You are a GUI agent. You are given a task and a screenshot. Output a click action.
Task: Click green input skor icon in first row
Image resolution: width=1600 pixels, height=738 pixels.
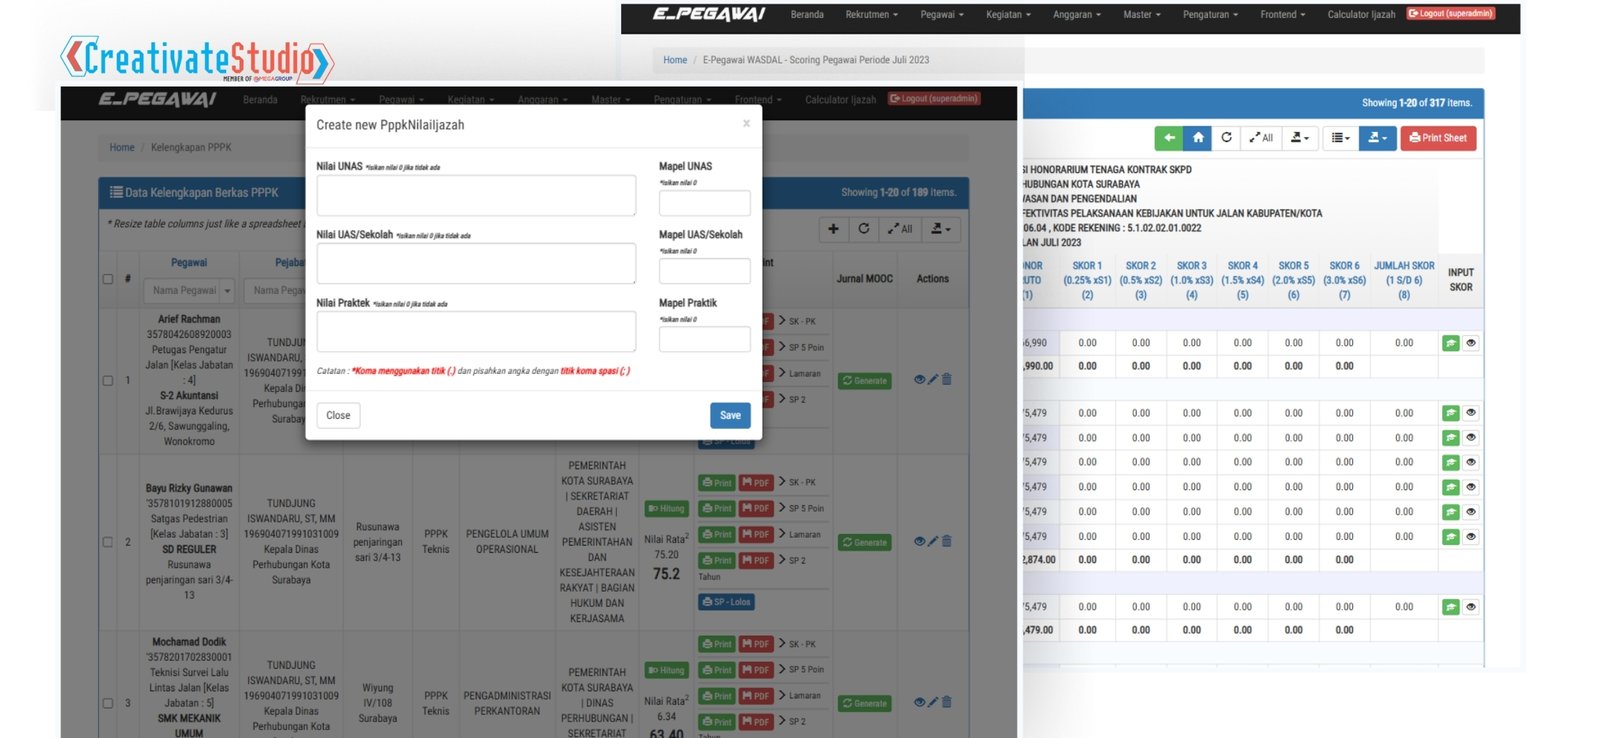point(1450,343)
